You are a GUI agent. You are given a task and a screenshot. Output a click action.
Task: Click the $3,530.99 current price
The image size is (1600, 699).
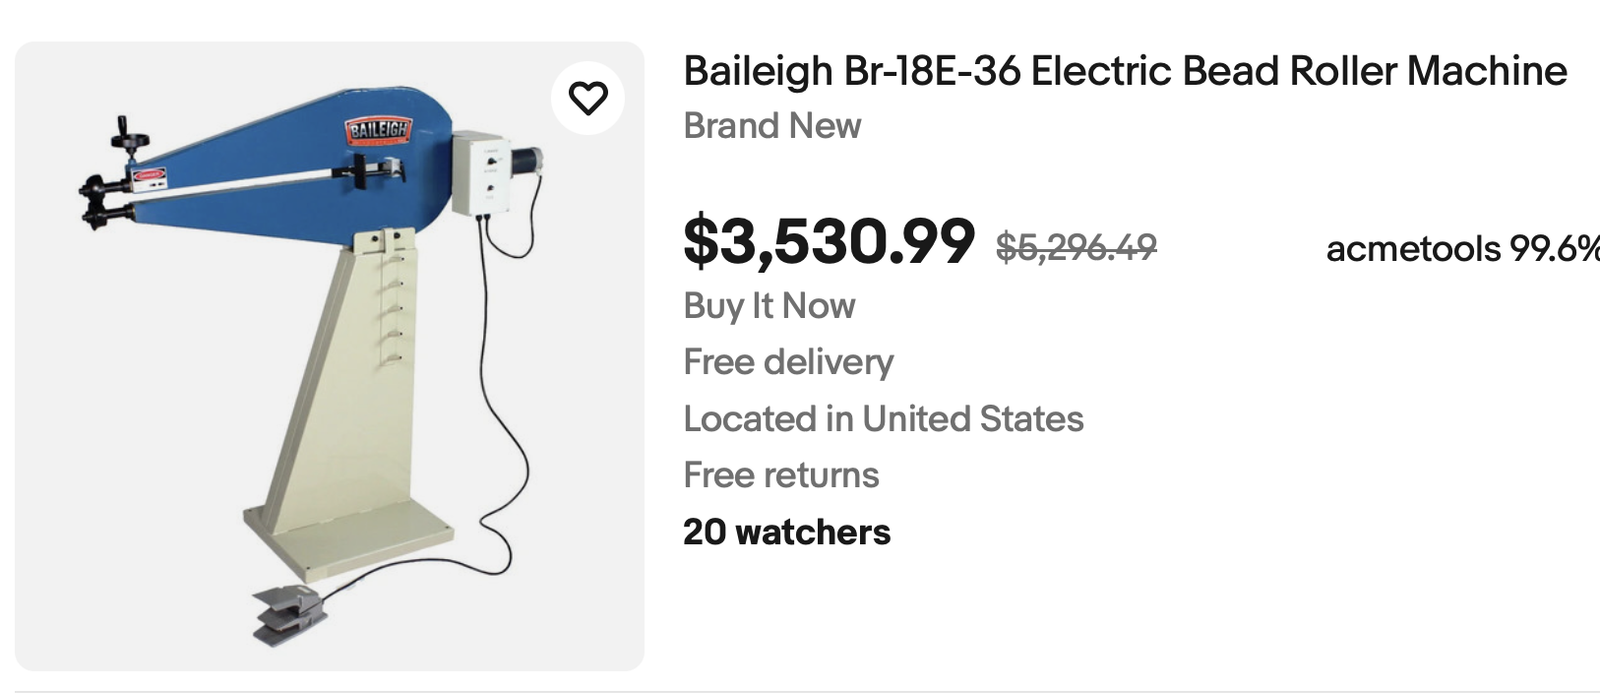(x=828, y=242)
